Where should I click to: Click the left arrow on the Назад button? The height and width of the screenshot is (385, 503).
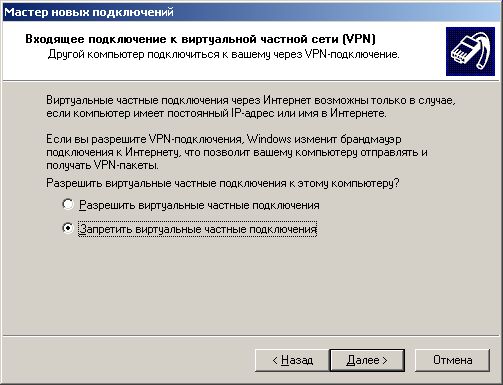275,361
